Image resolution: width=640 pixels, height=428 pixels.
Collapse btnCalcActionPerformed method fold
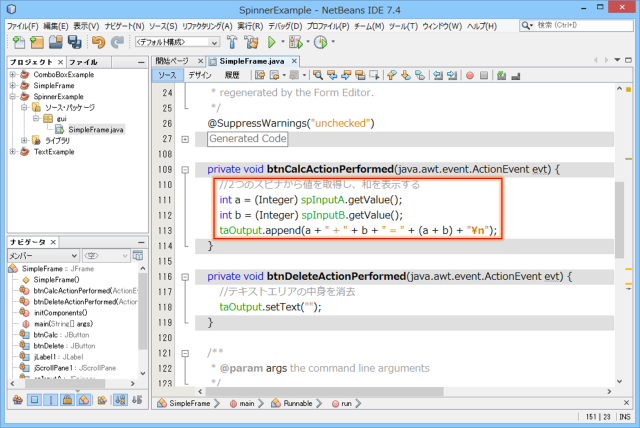pos(185,170)
